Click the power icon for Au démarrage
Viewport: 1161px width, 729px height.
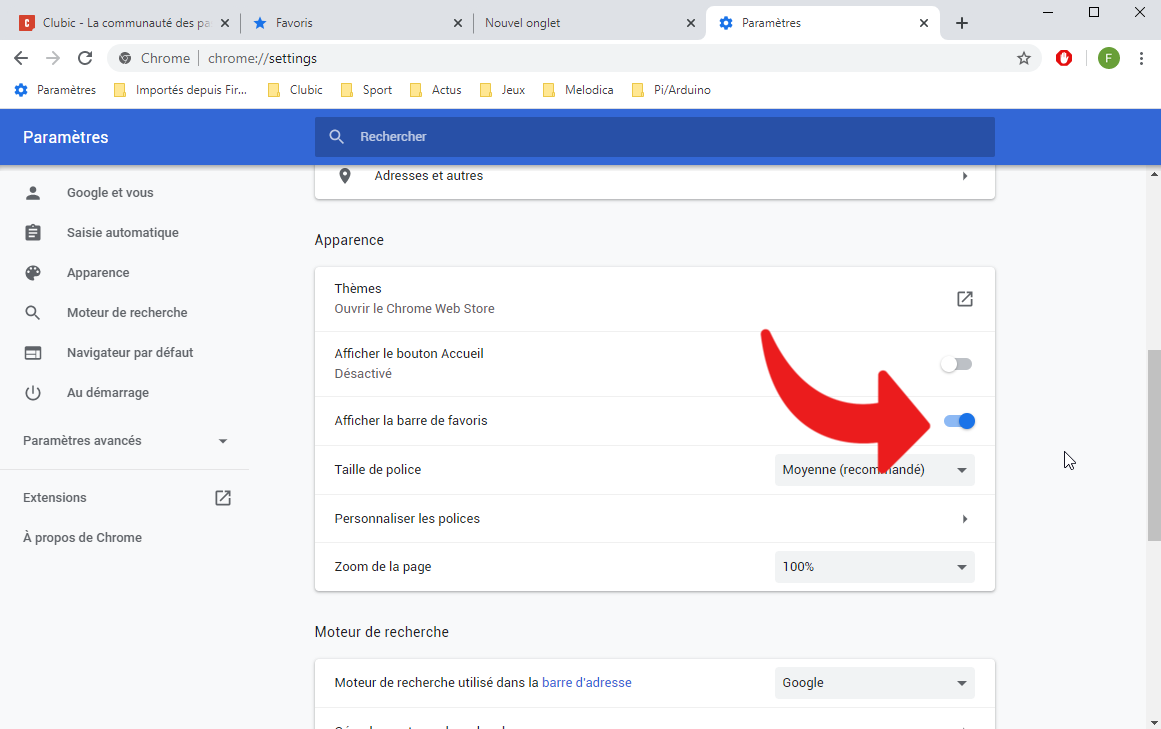(33, 392)
